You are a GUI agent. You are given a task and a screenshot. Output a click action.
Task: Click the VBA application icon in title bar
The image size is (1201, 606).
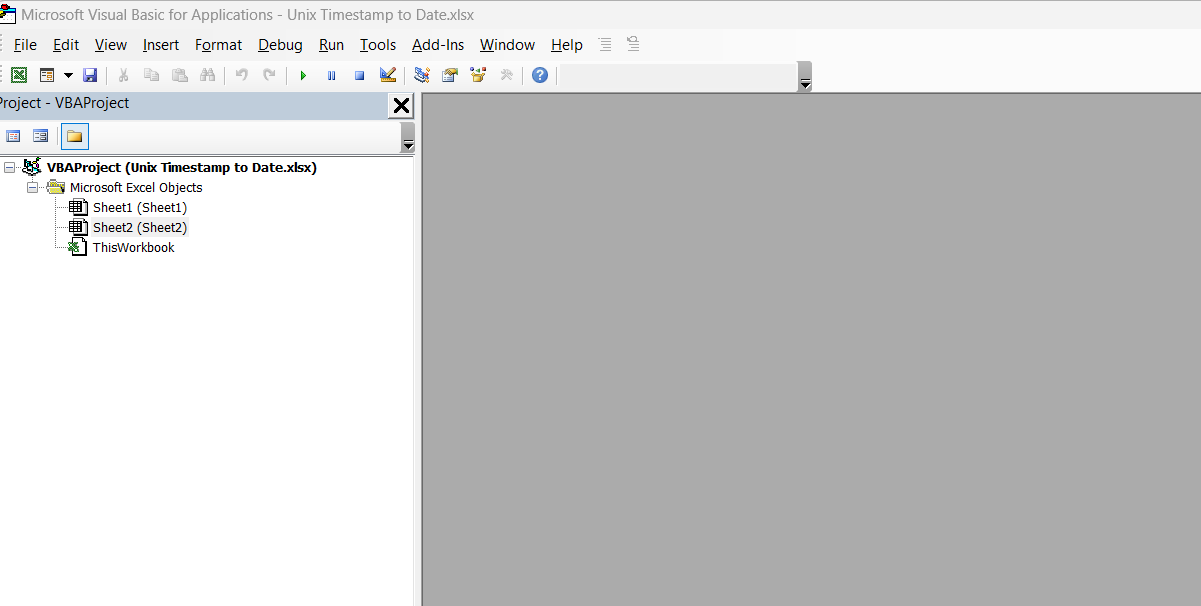pyautogui.click(x=6, y=13)
